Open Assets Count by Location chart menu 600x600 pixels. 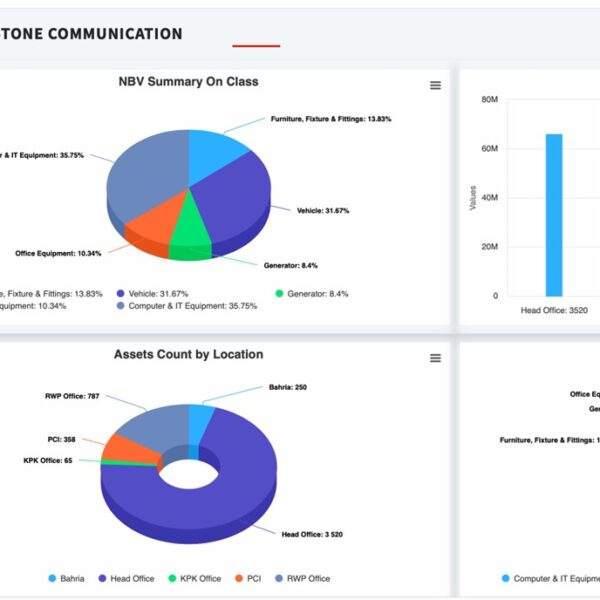[435, 358]
